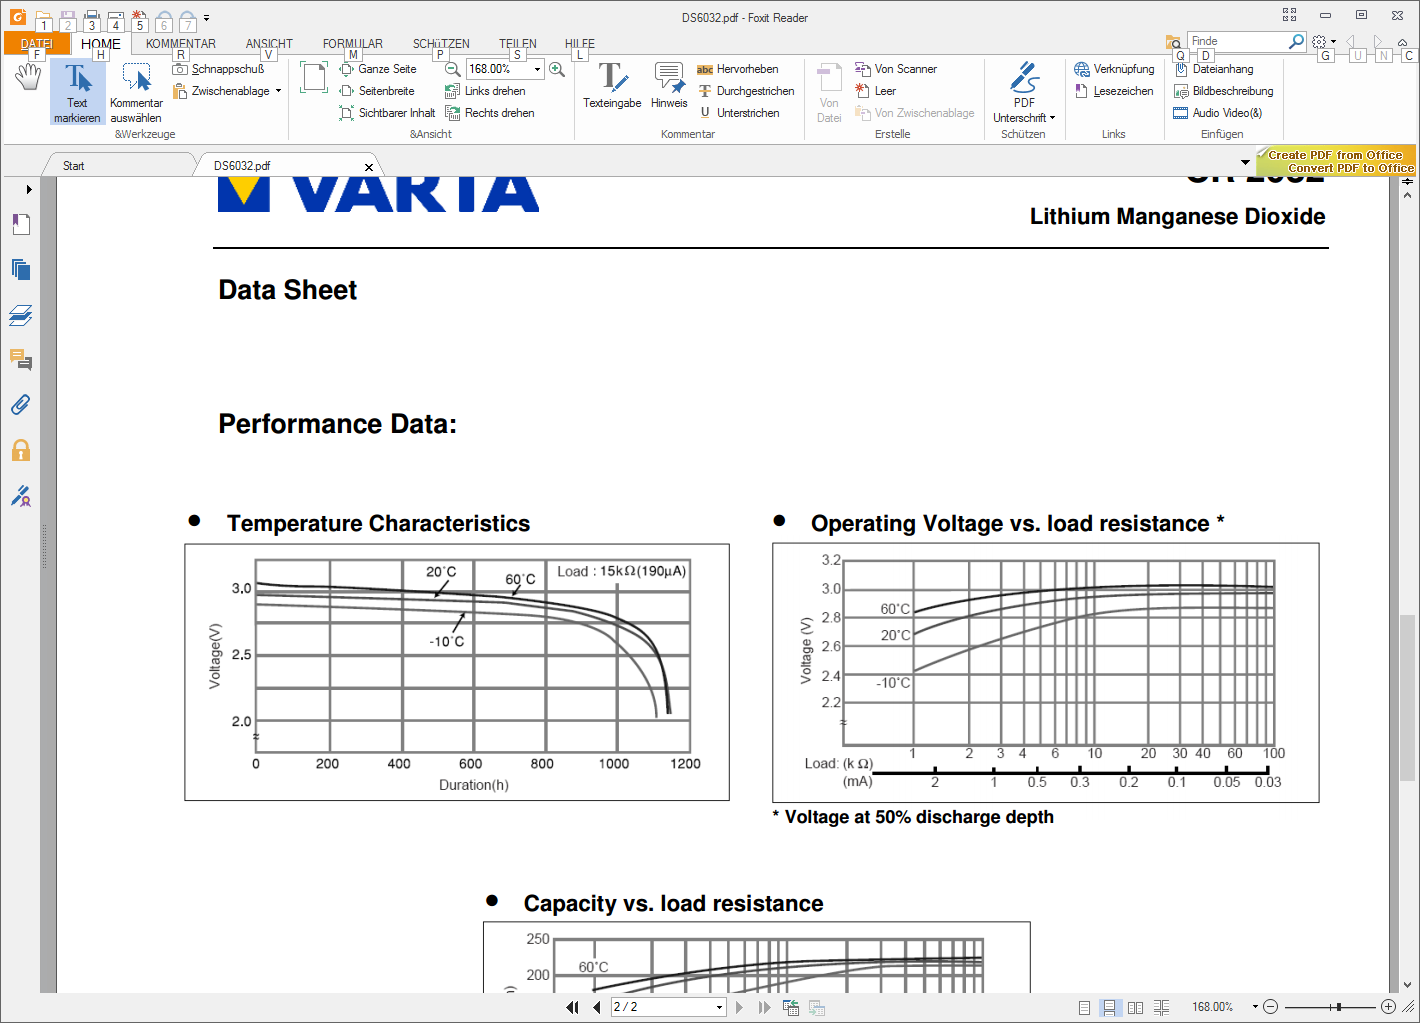The width and height of the screenshot is (1420, 1023).
Task: Open the search settings gear dropdown
Action: pos(1324,42)
